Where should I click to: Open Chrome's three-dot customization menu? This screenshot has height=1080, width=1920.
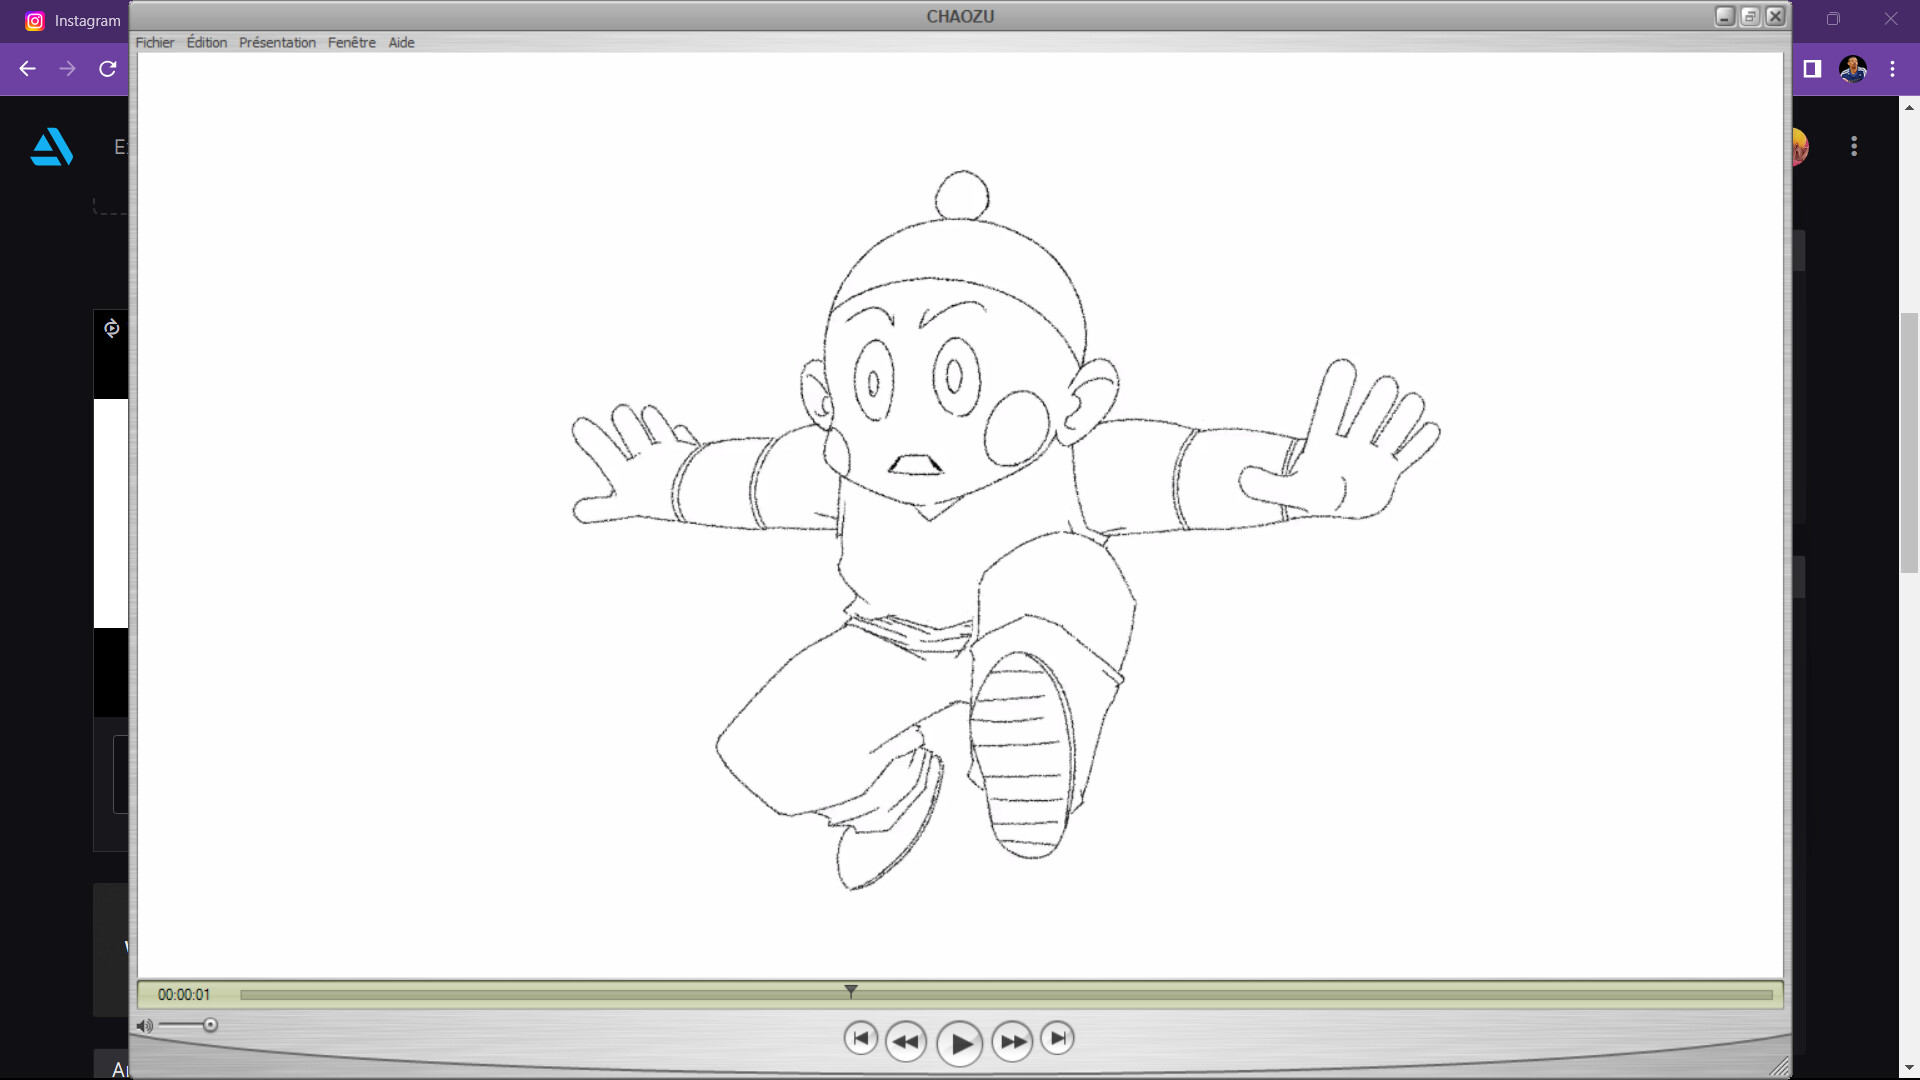1892,69
